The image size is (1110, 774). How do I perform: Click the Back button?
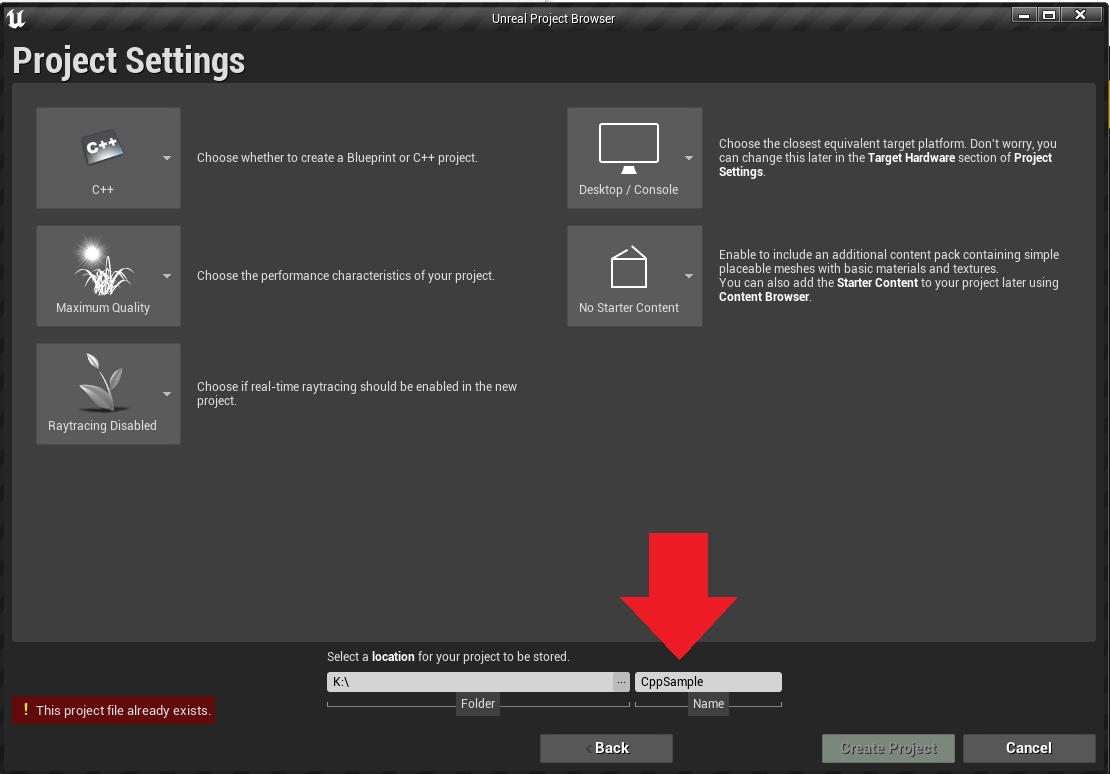tap(606, 749)
